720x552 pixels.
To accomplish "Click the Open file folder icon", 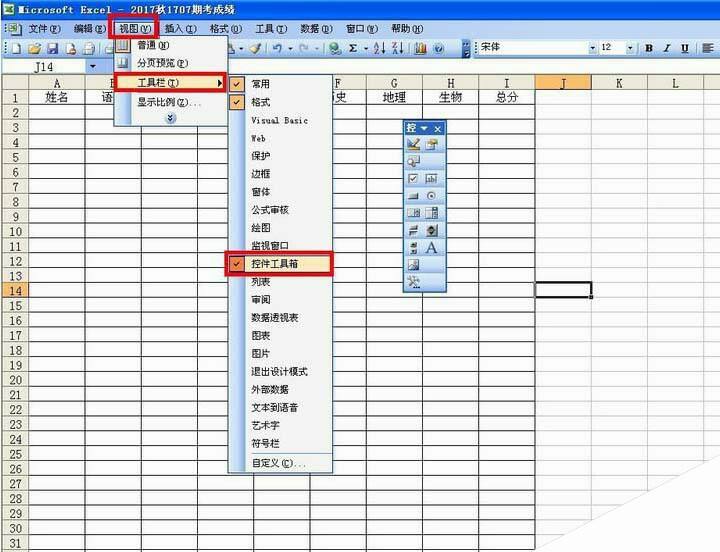I will [34, 48].
